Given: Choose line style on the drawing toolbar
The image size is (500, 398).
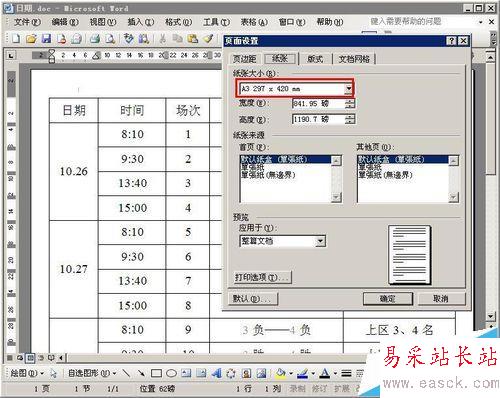Looking at the screenshot, I should pos(347,373).
